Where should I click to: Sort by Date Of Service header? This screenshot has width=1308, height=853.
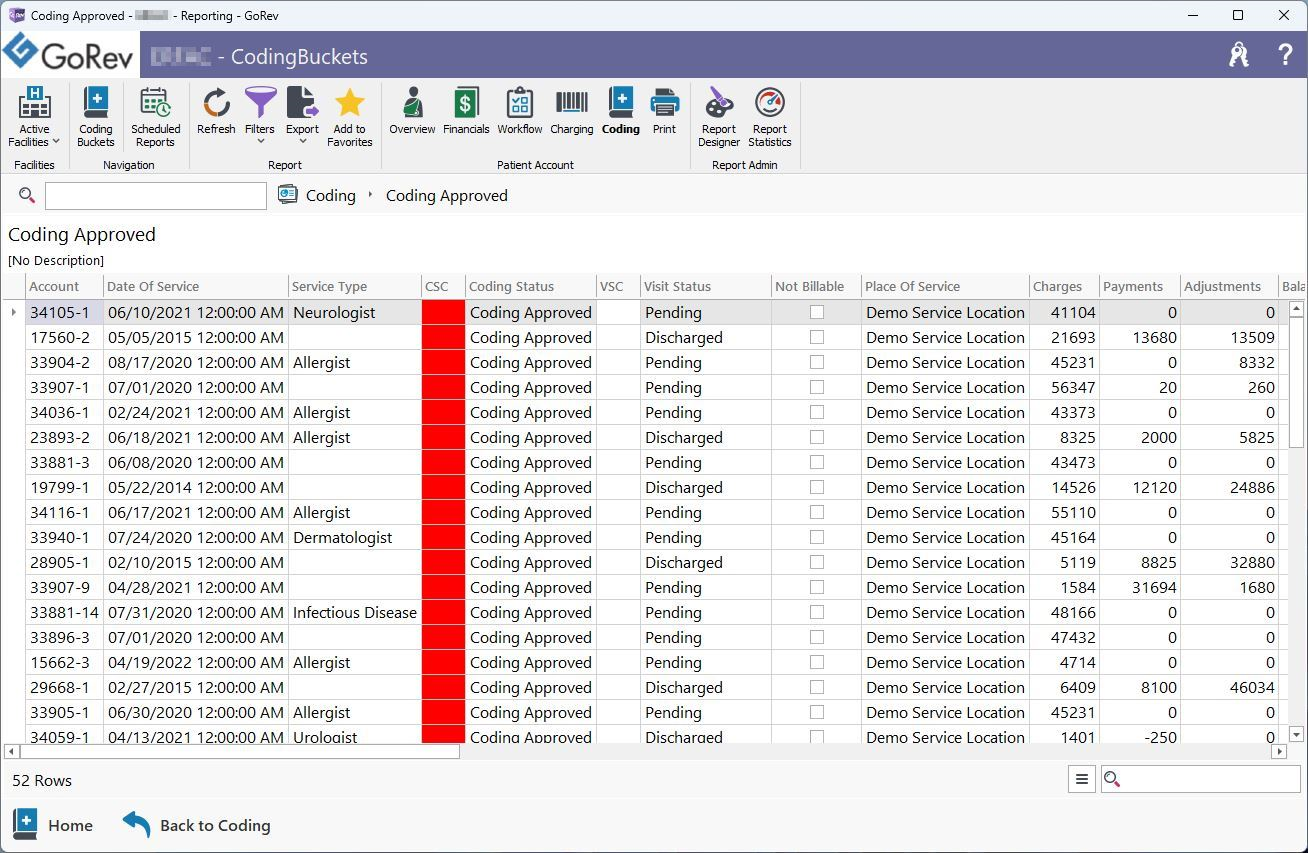tap(196, 286)
